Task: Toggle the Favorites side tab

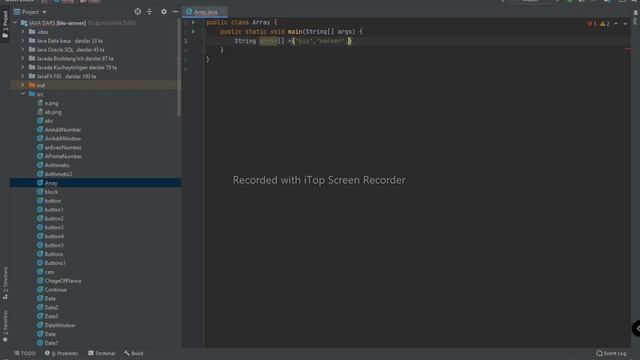Action: coord(5,326)
